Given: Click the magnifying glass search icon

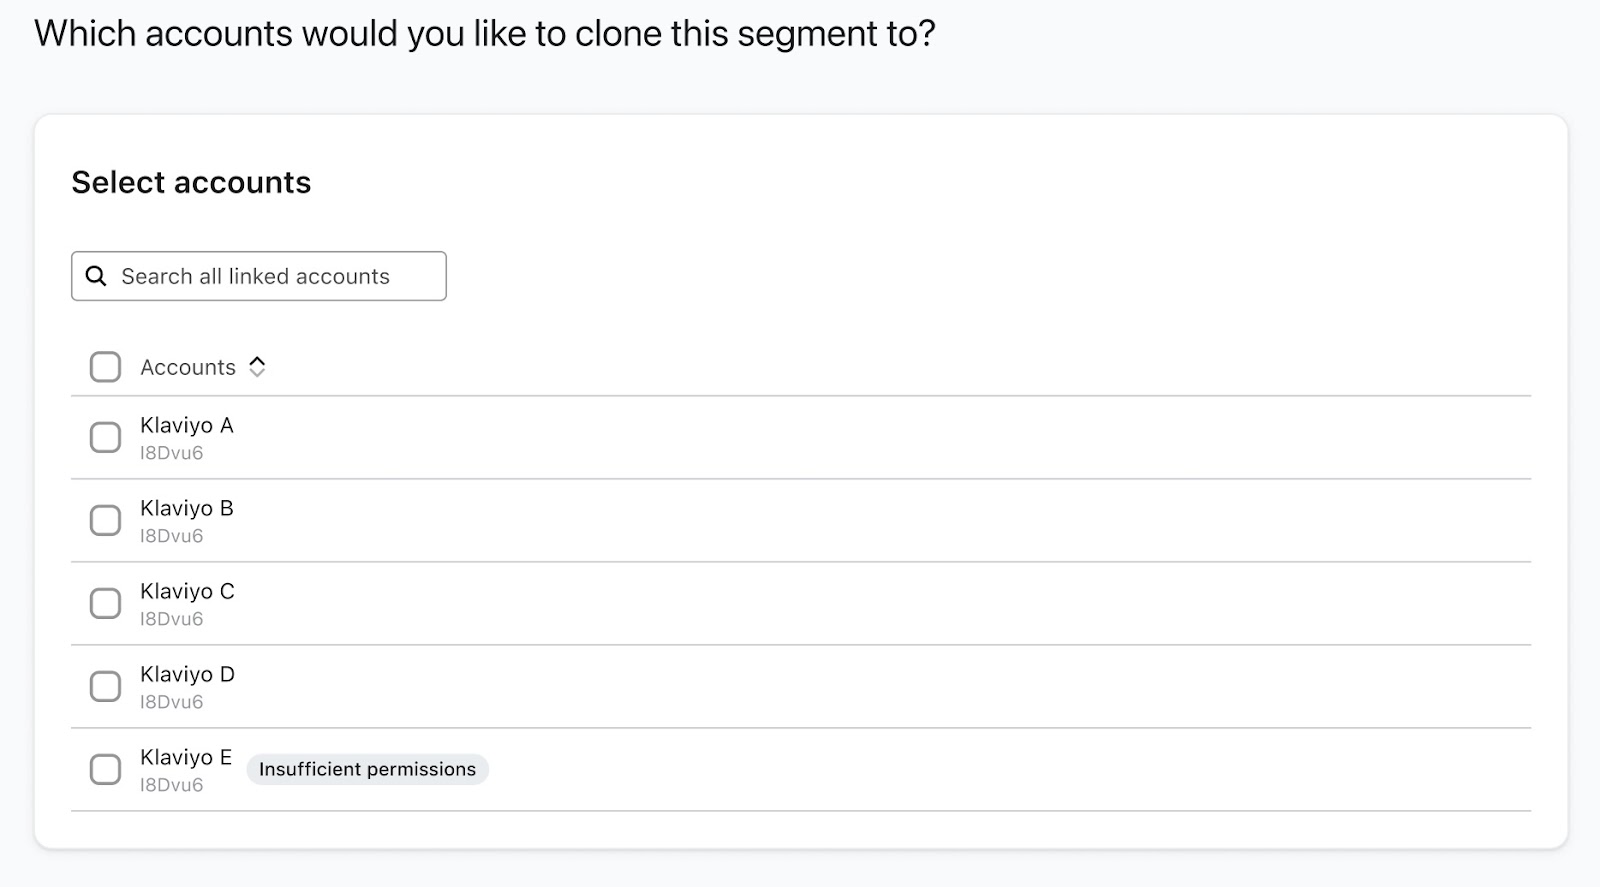Looking at the screenshot, I should [x=96, y=276].
